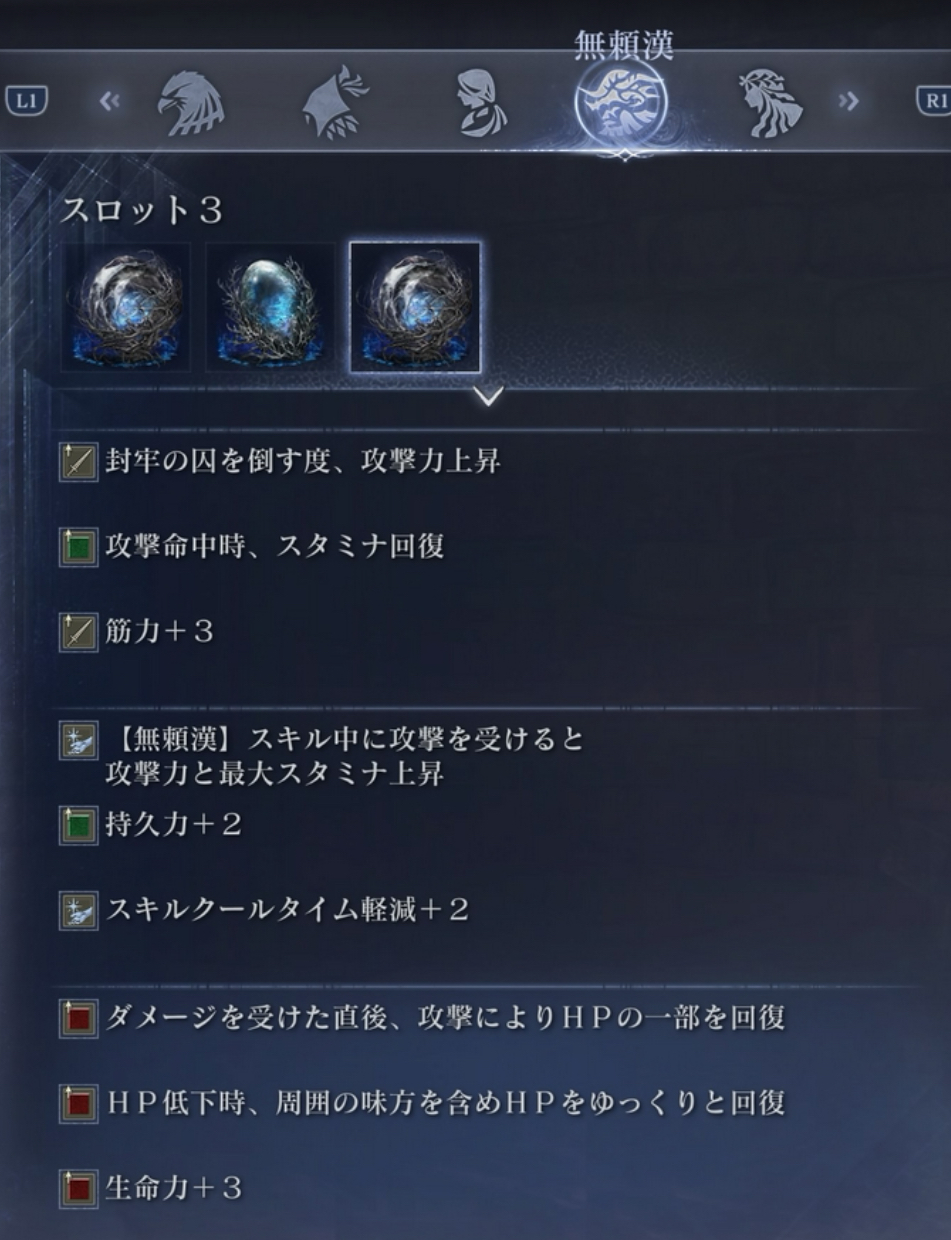Viewport: 951px width, 1240px height.
Task: Click the R1 shoulder button indicator
Action: pyautogui.click(x=933, y=100)
